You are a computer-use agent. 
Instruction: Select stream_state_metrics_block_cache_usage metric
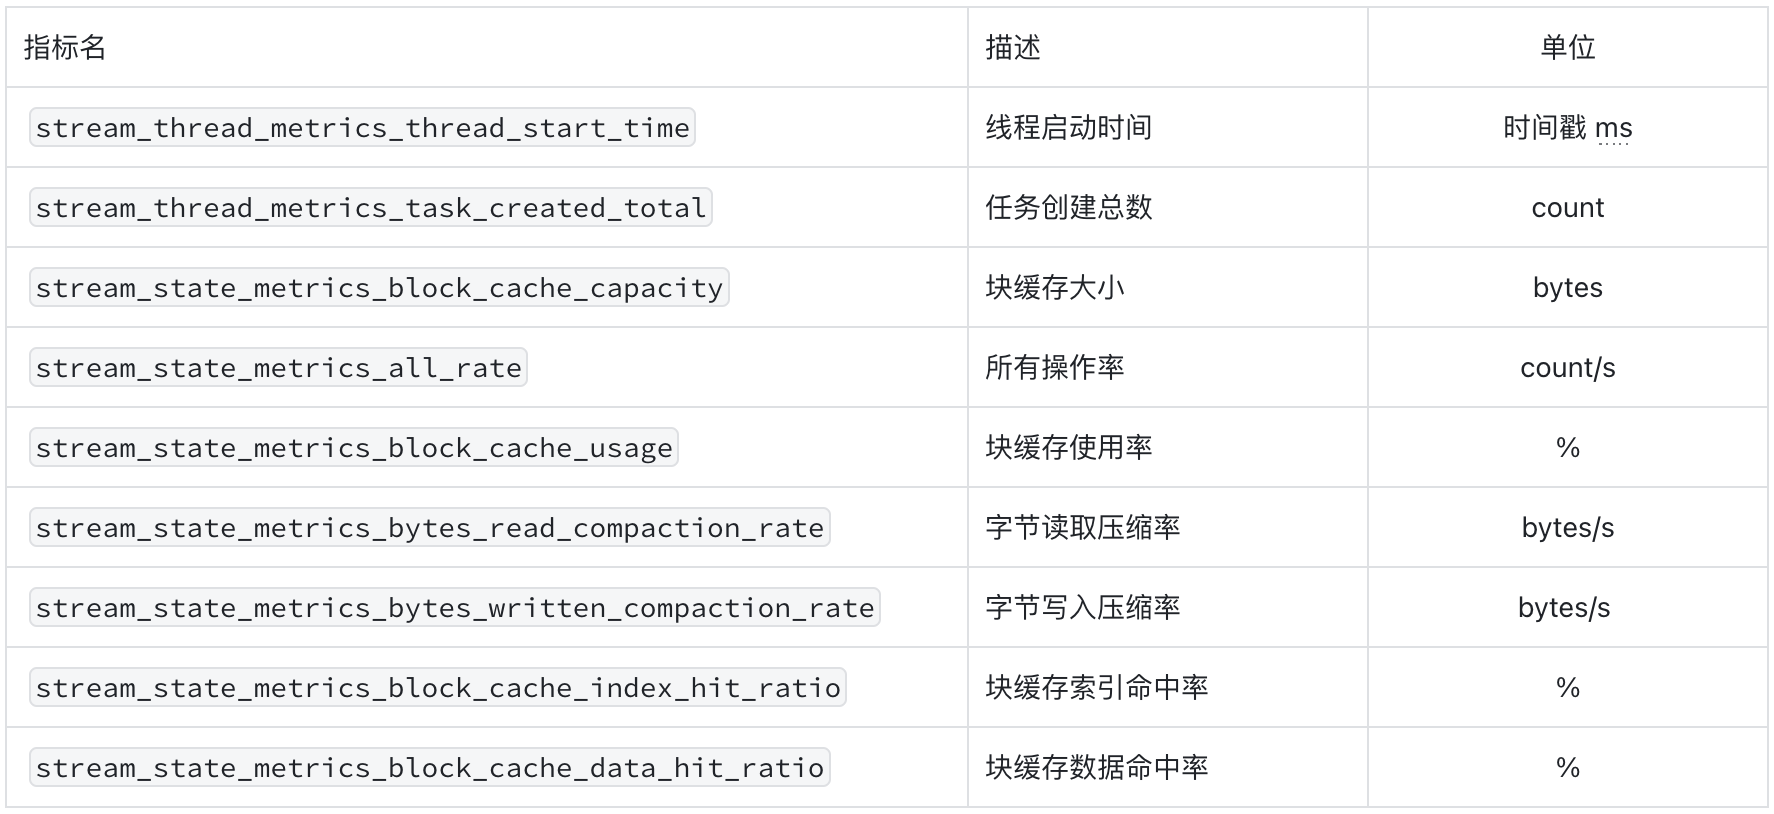click(354, 447)
